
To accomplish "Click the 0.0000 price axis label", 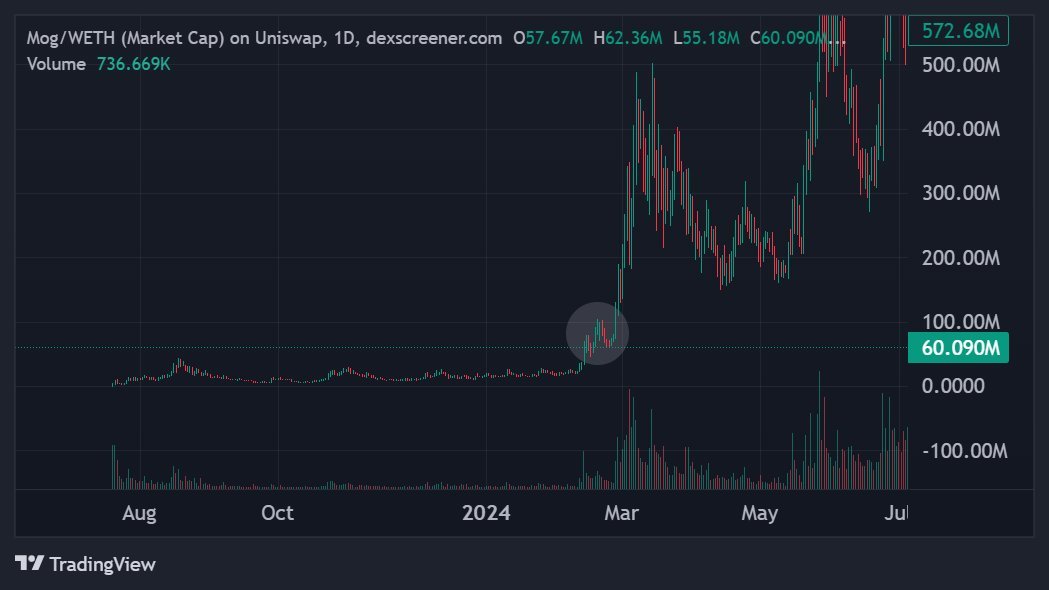I will tap(953, 386).
